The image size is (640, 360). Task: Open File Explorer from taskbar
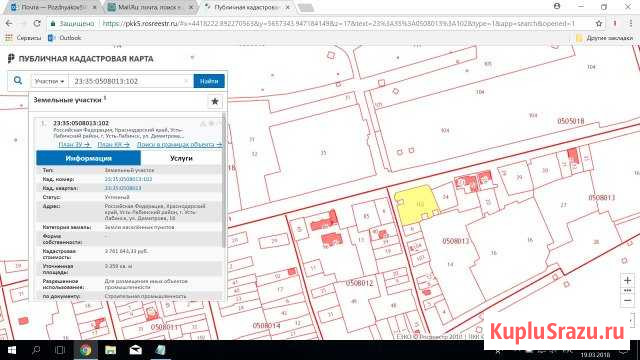click(x=111, y=350)
